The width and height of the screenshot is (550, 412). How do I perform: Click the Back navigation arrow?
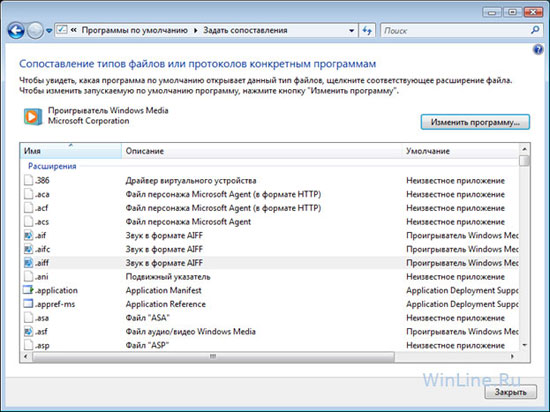(x=16, y=31)
